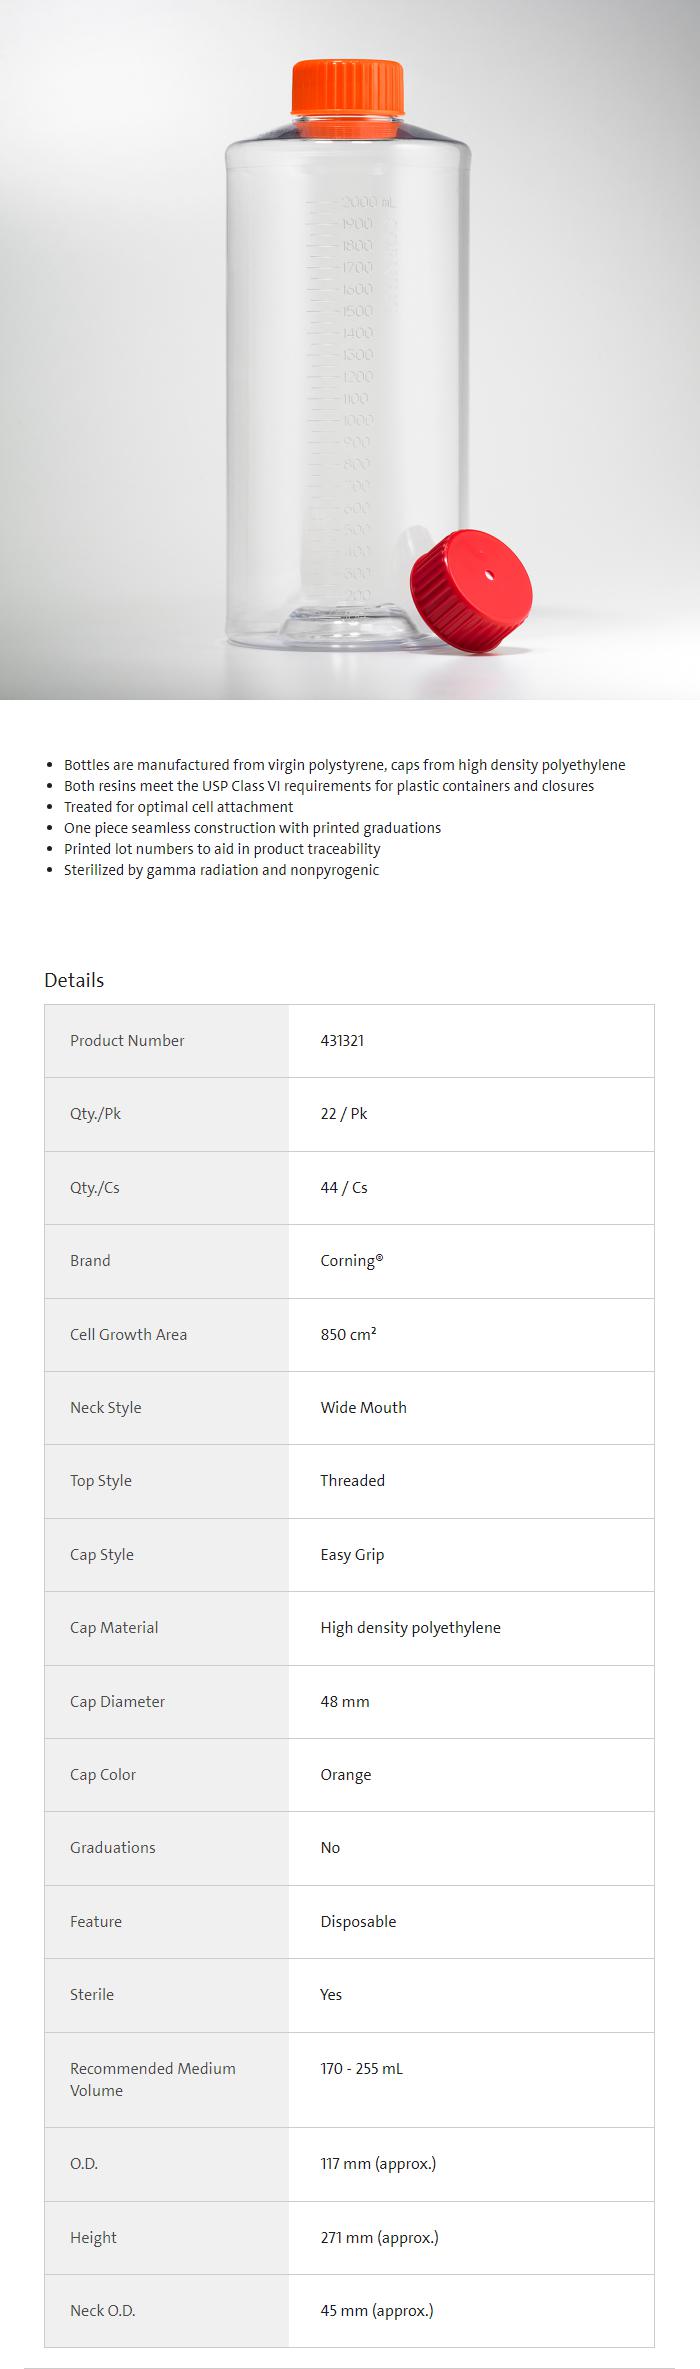Click the orange cap on the bottle
The width and height of the screenshot is (700, 2369).
pyautogui.click(x=347, y=87)
